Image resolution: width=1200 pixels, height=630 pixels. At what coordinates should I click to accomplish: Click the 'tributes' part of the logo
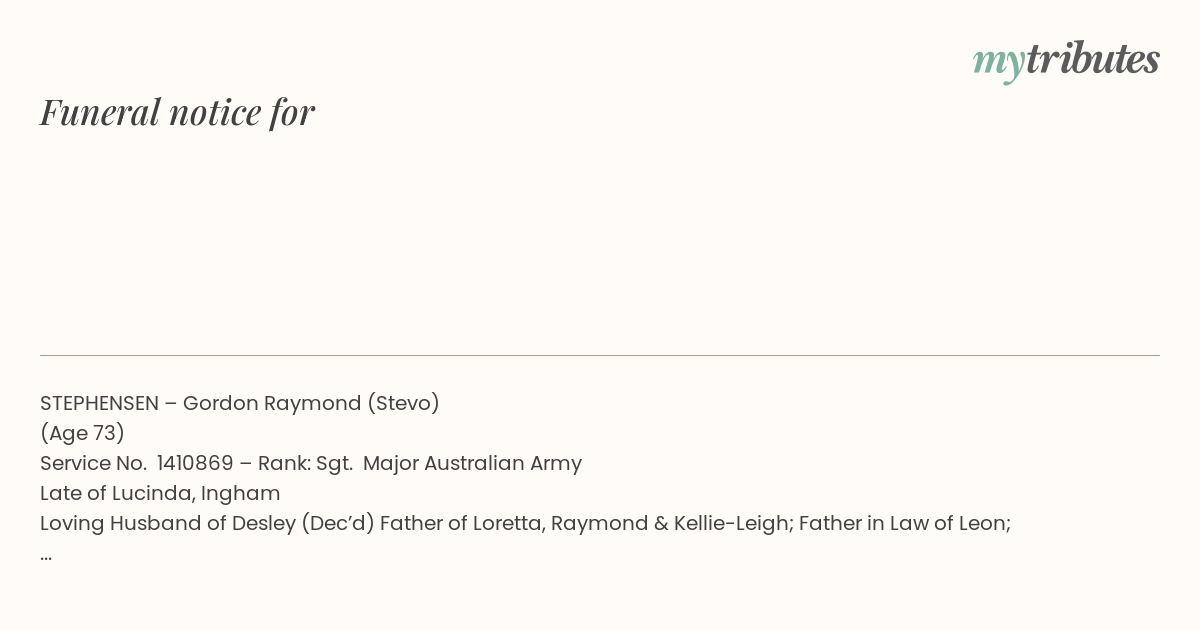(x=1092, y=59)
